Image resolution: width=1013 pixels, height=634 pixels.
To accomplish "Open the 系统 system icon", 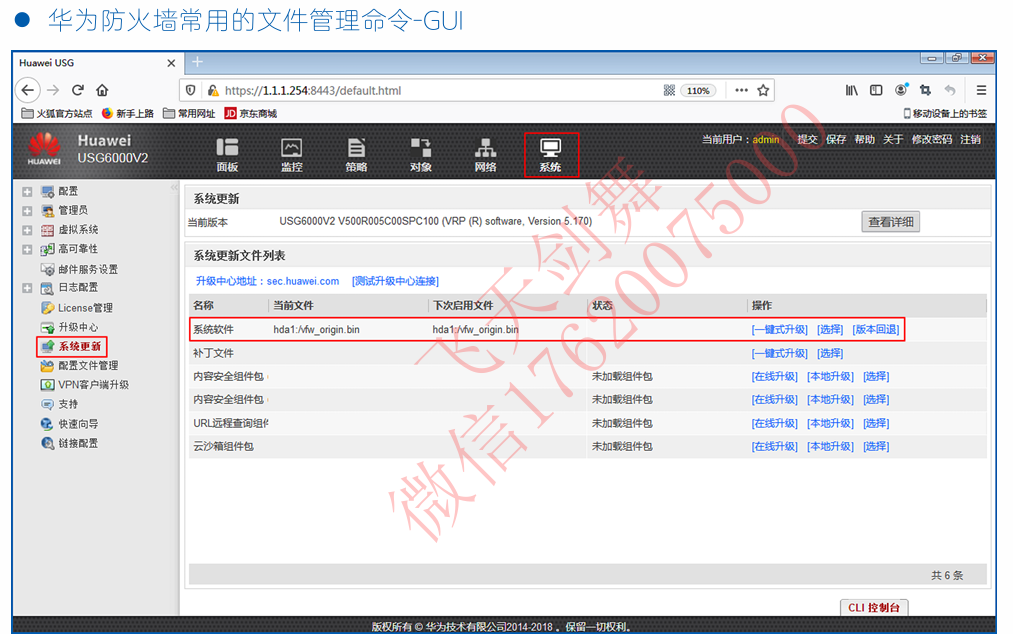I will coord(550,154).
